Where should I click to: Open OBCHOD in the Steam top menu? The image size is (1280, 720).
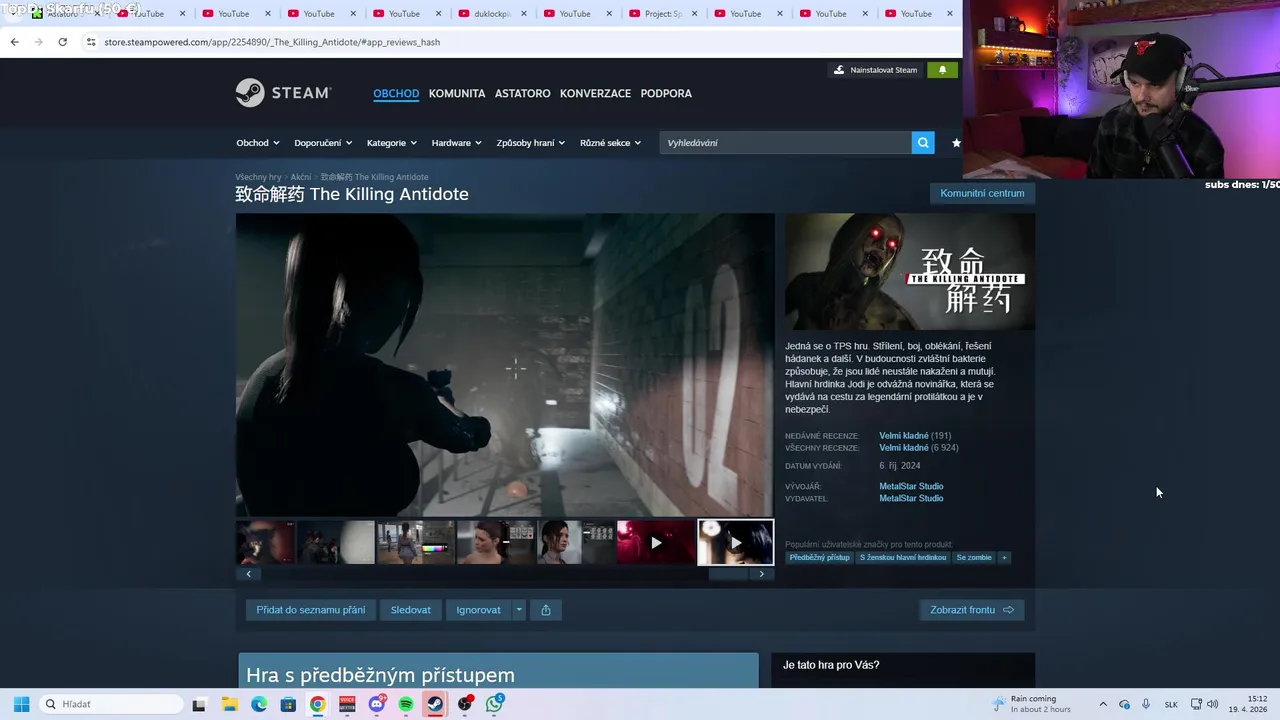(396, 93)
